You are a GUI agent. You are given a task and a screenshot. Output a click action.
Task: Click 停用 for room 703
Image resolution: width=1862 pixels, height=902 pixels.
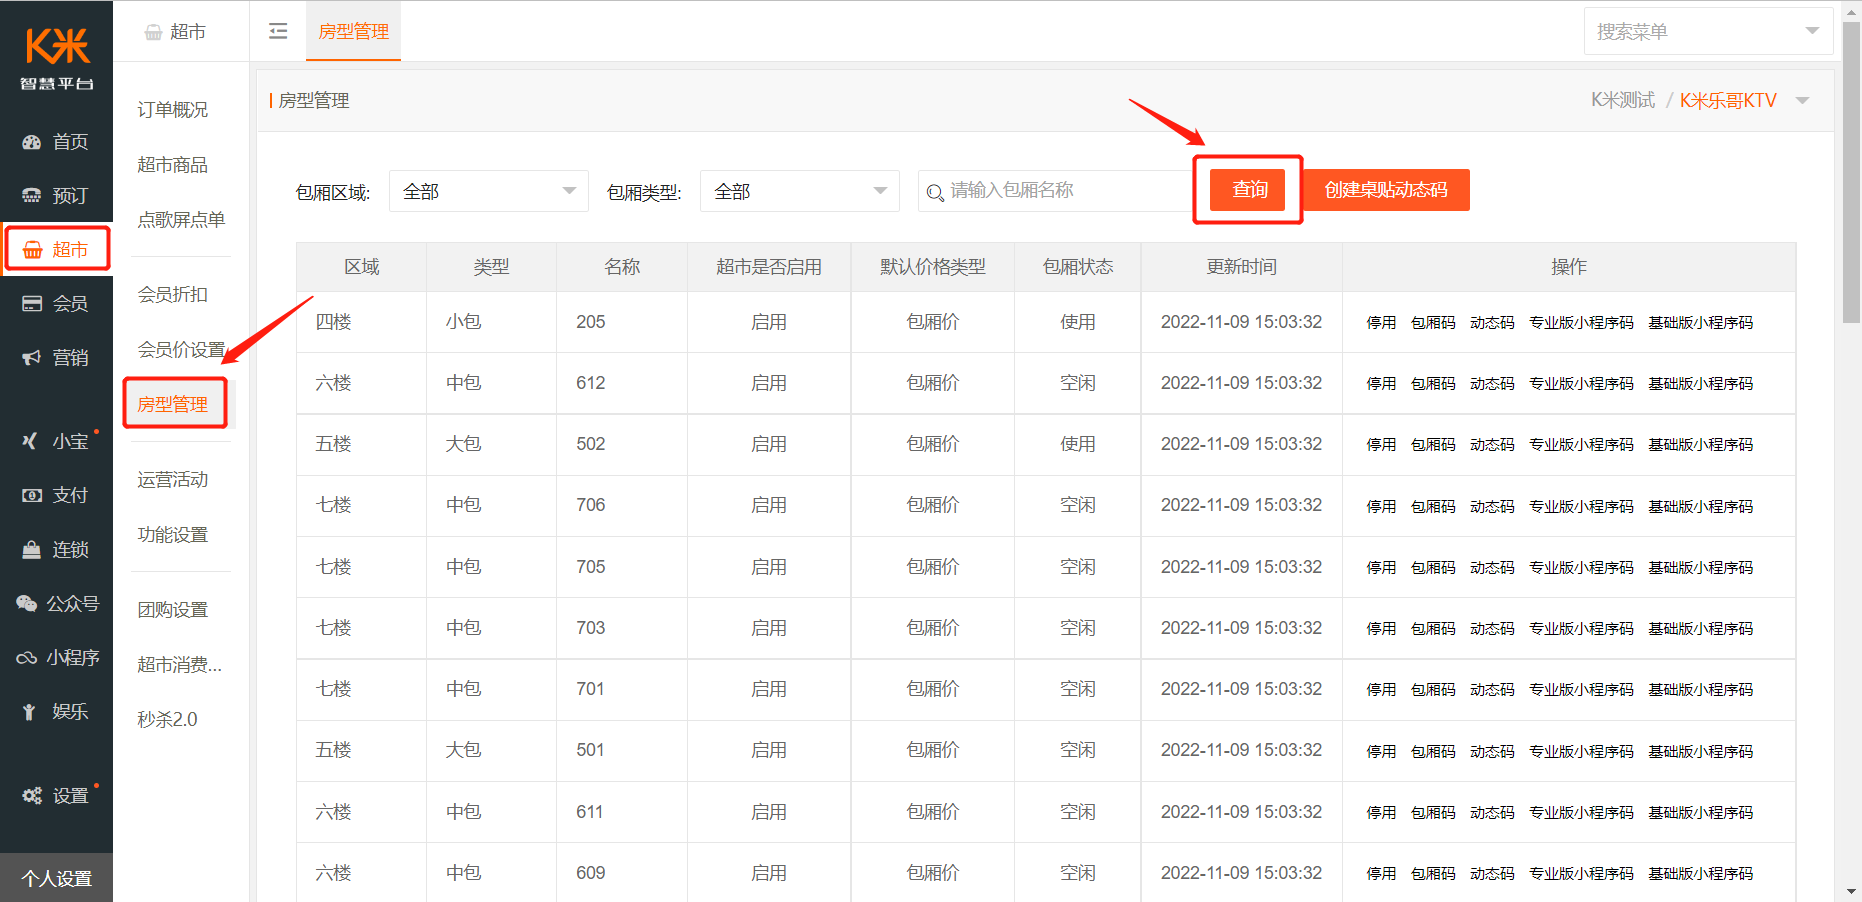[1381, 629]
